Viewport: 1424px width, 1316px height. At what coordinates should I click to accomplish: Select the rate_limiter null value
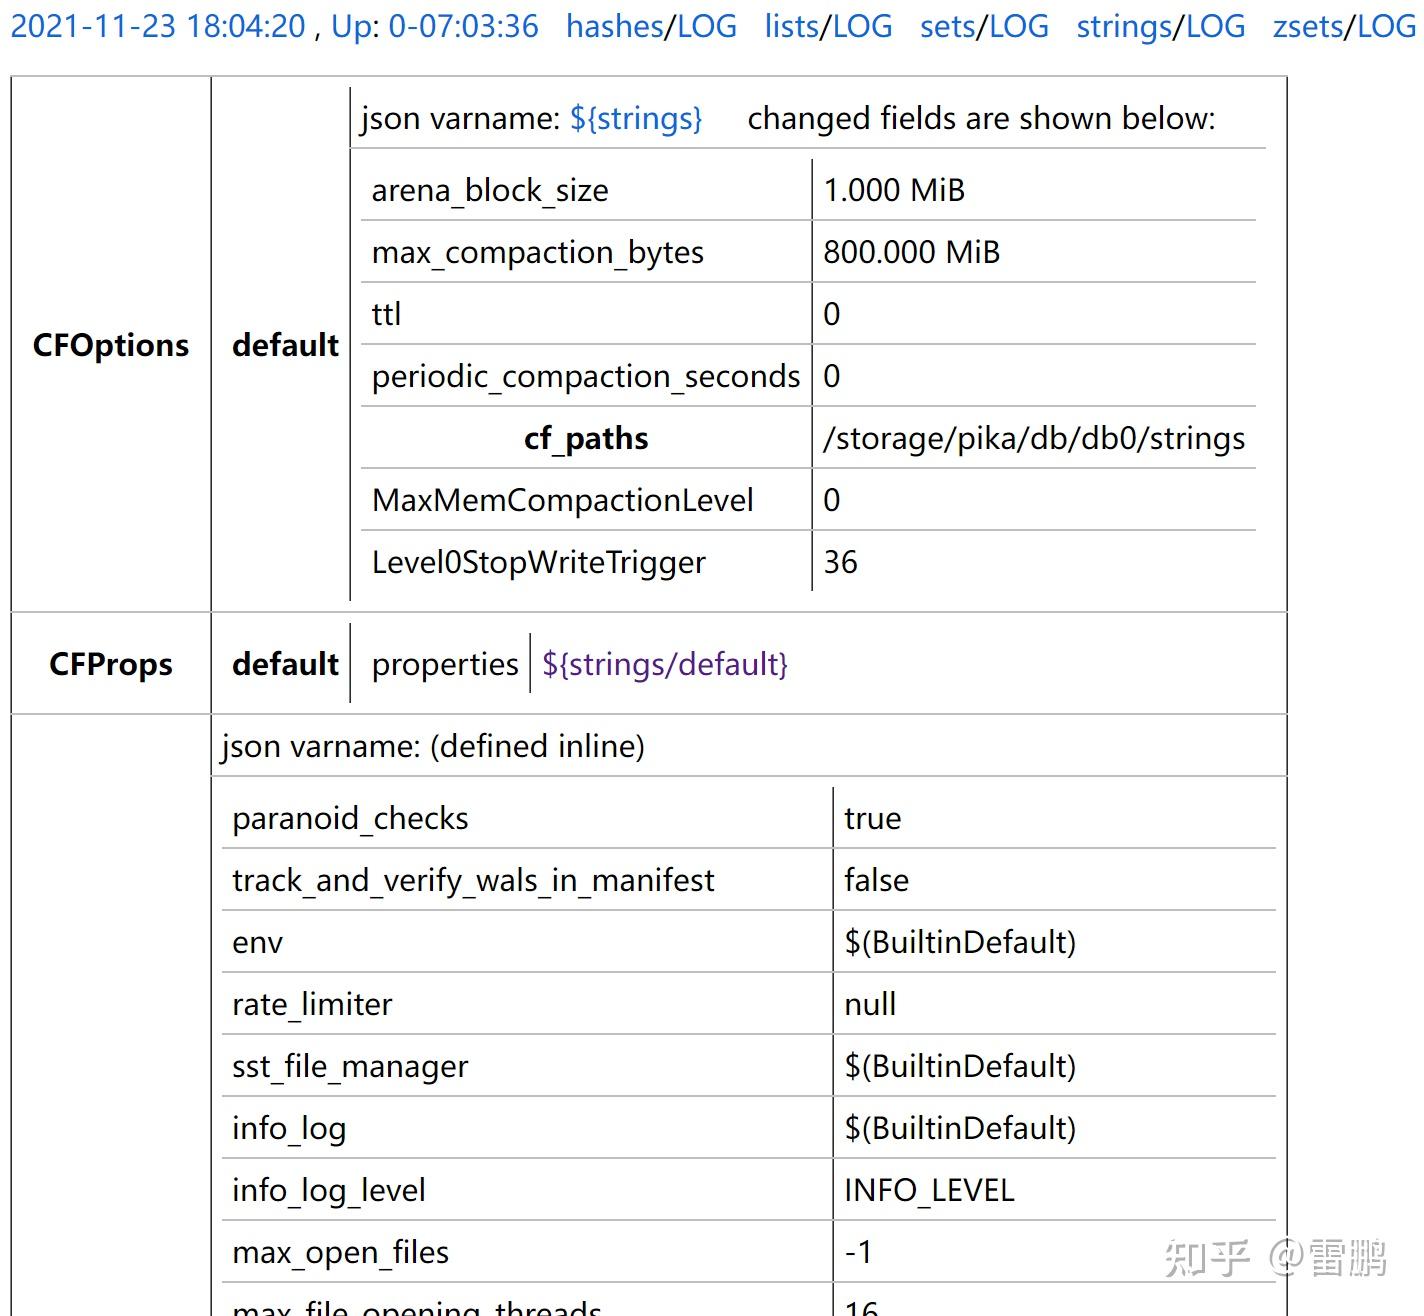pos(868,1004)
